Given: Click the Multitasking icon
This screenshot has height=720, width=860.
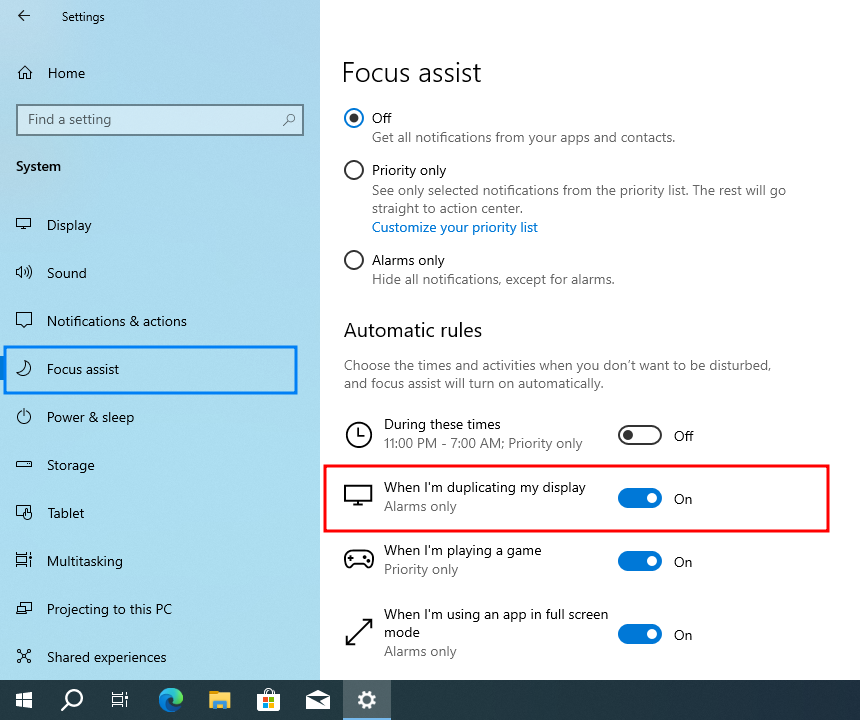Looking at the screenshot, I should [x=24, y=560].
